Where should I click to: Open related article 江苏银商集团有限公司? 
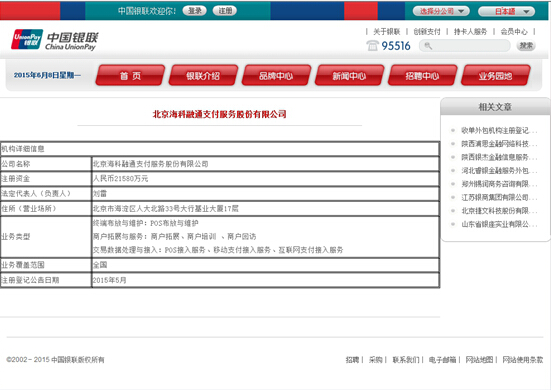499,197
